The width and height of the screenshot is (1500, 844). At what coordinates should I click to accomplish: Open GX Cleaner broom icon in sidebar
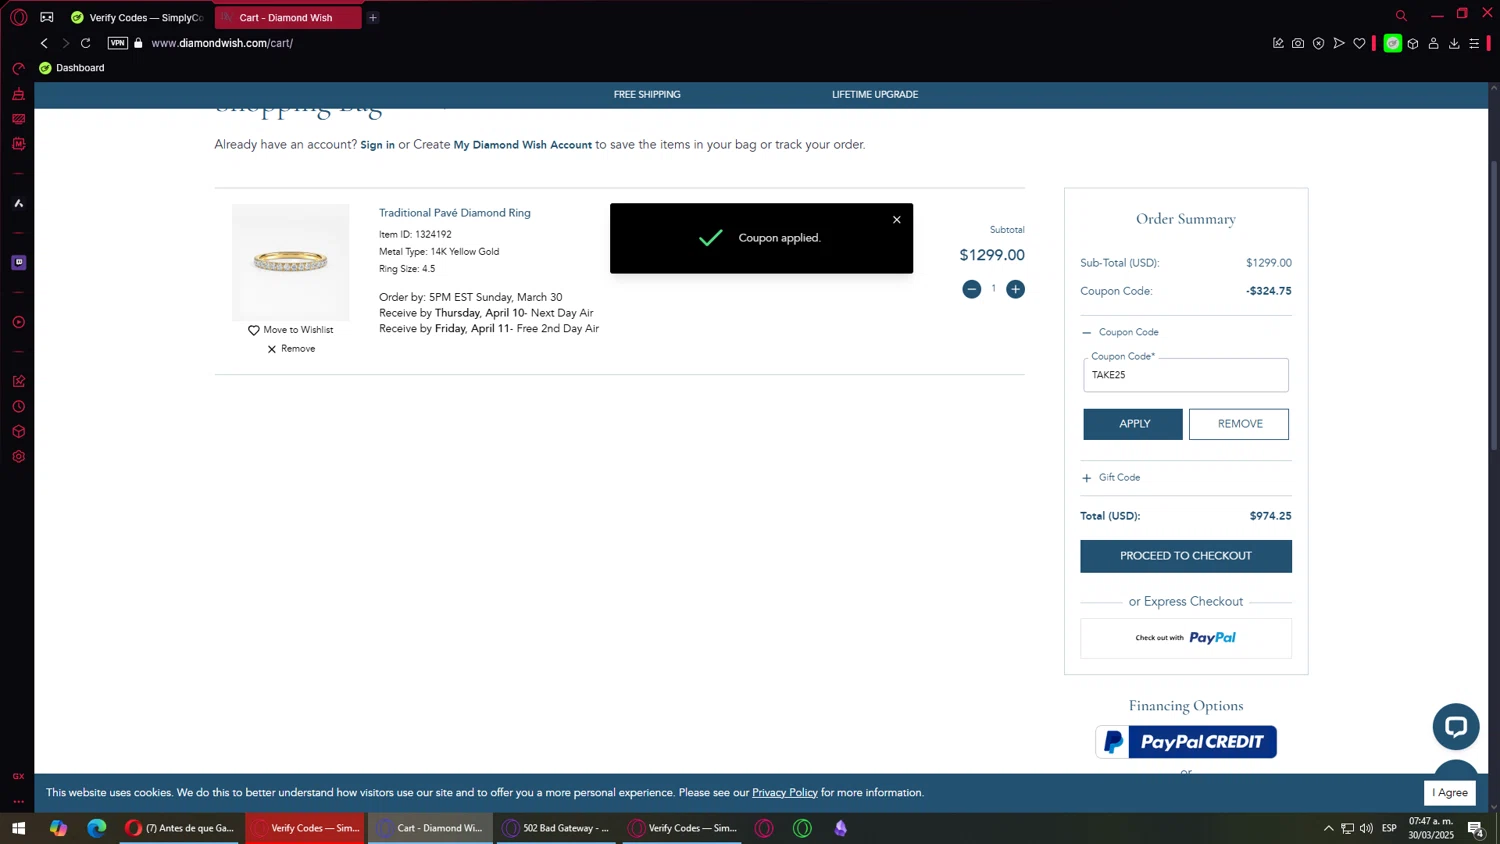18,94
